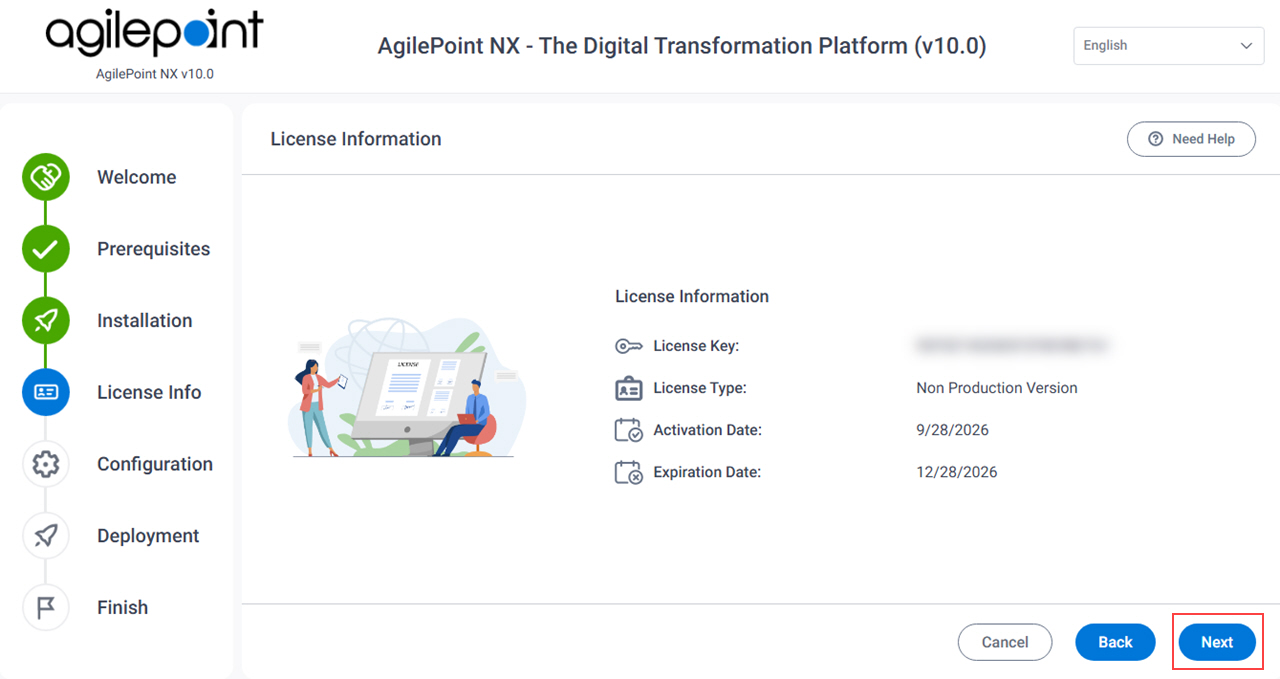Click the License Key key icon
This screenshot has height=679, width=1280.
point(629,346)
